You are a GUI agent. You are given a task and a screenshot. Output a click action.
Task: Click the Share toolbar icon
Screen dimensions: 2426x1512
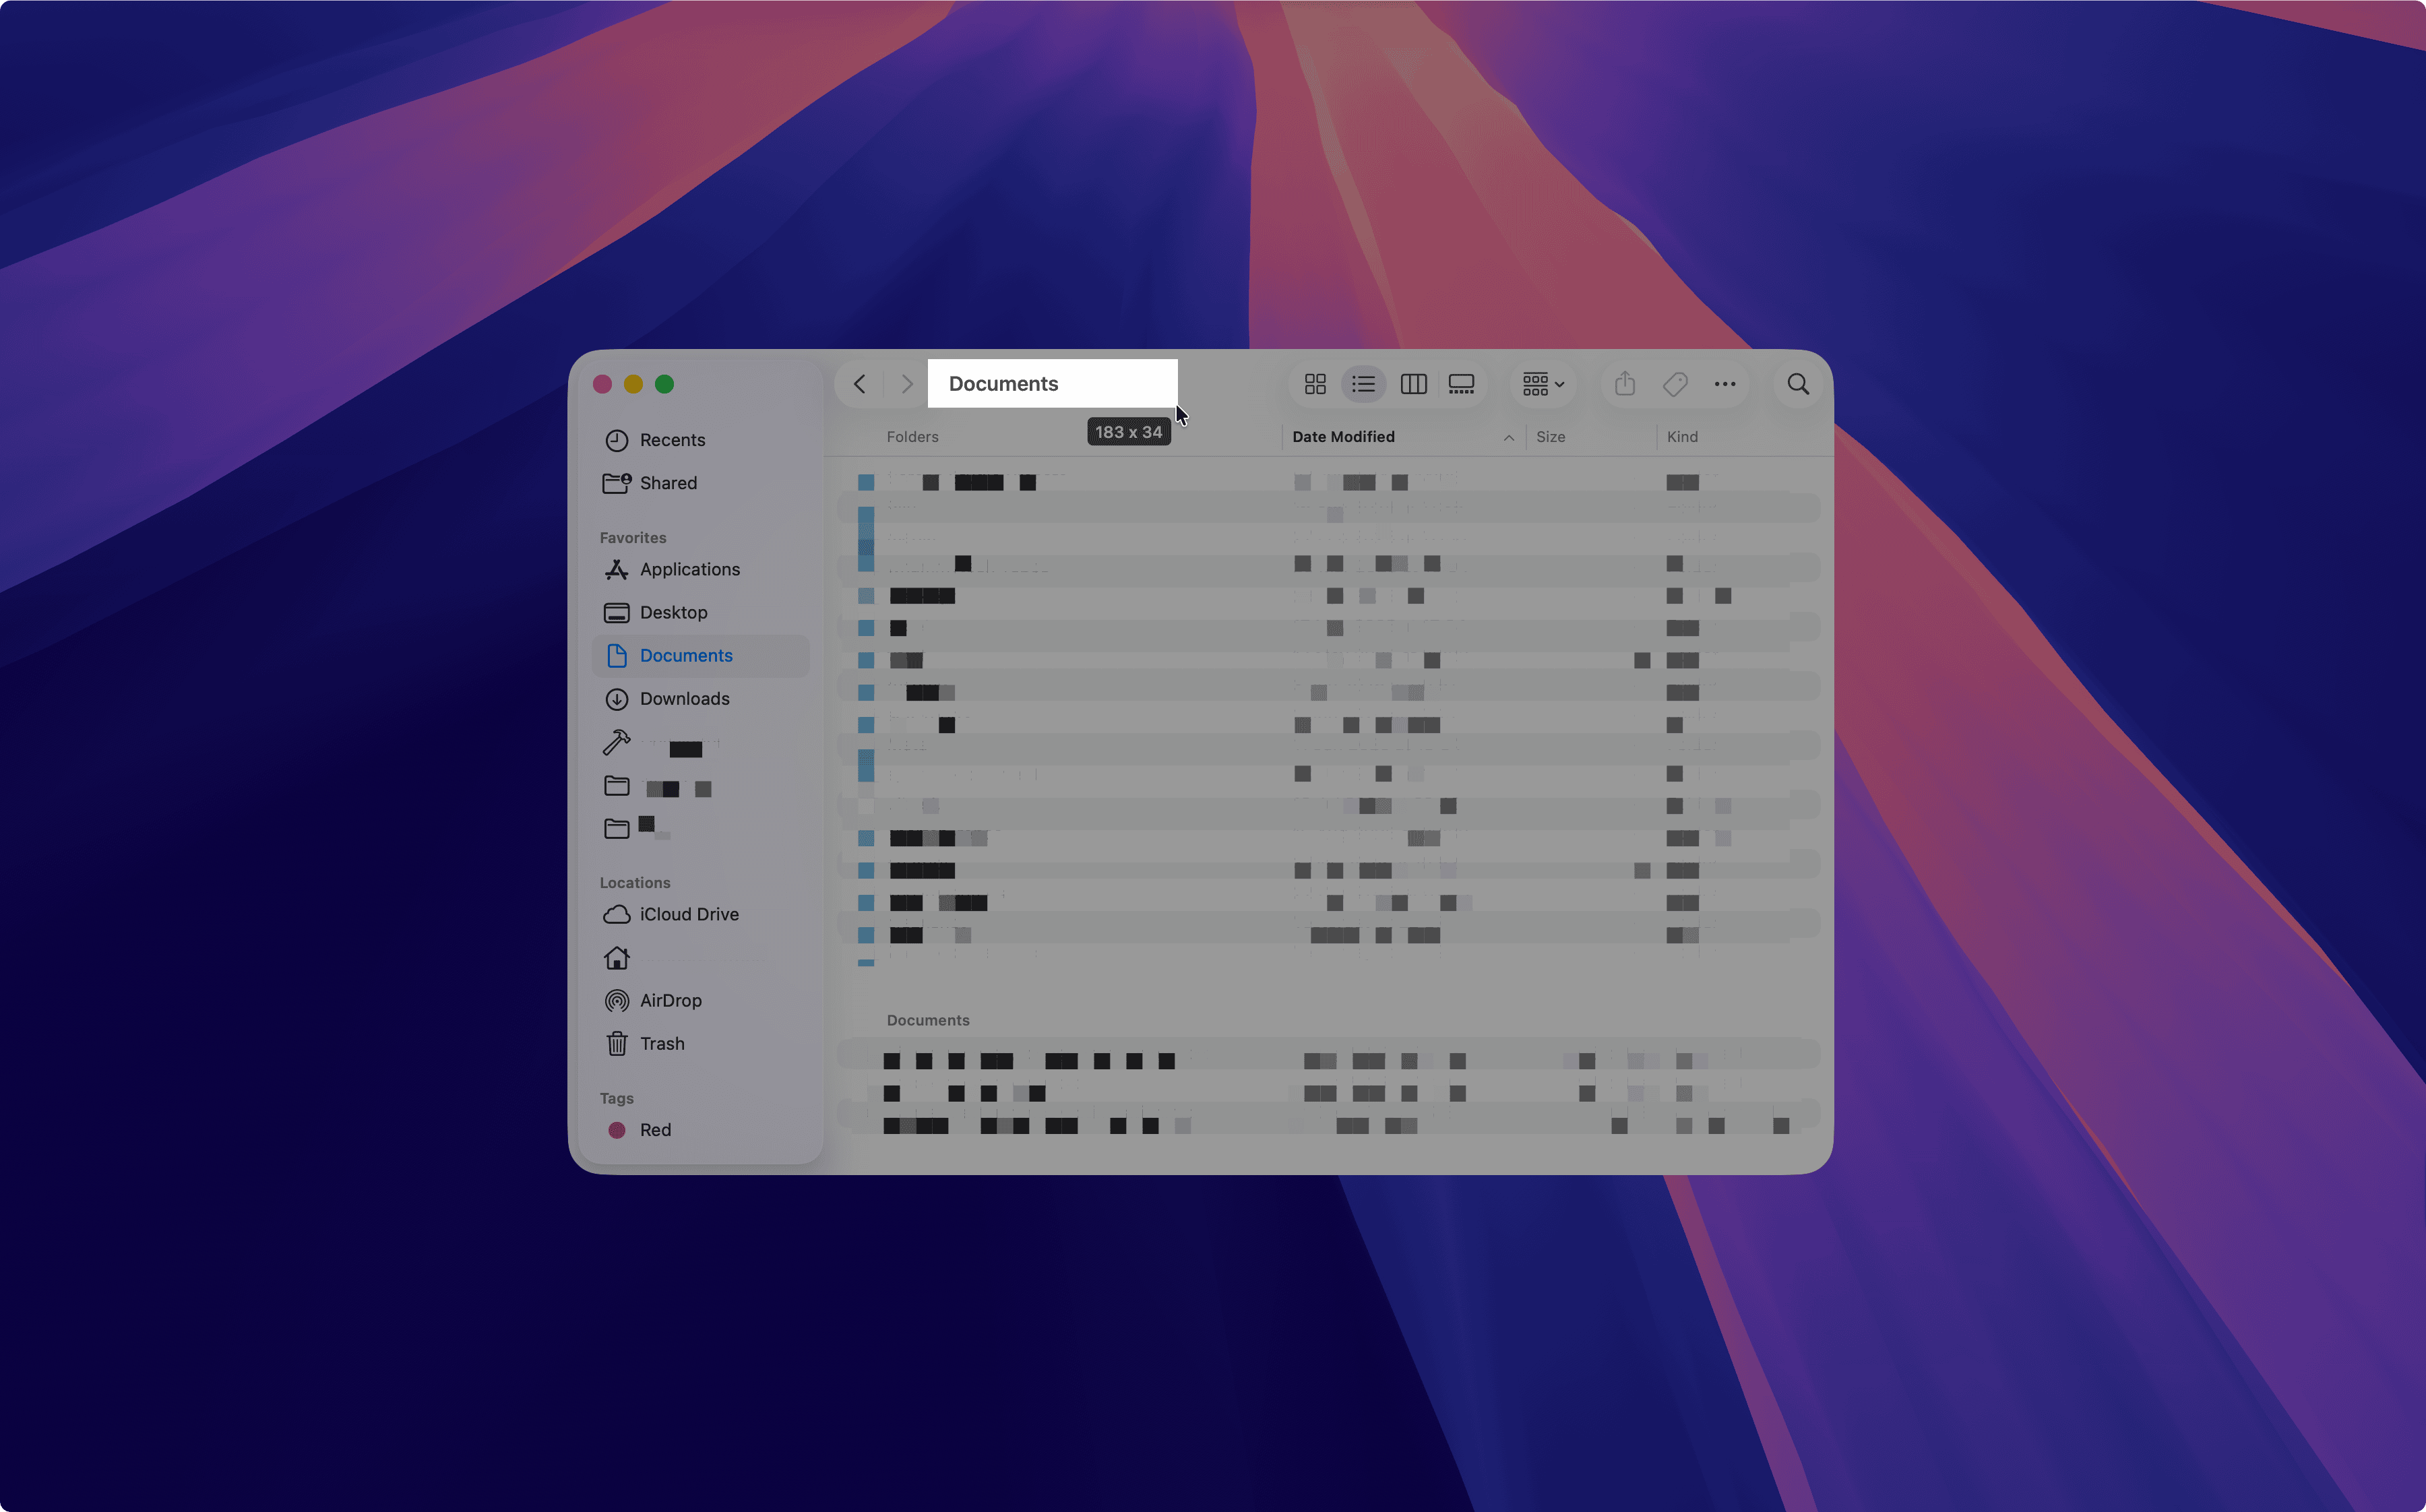pos(1625,384)
